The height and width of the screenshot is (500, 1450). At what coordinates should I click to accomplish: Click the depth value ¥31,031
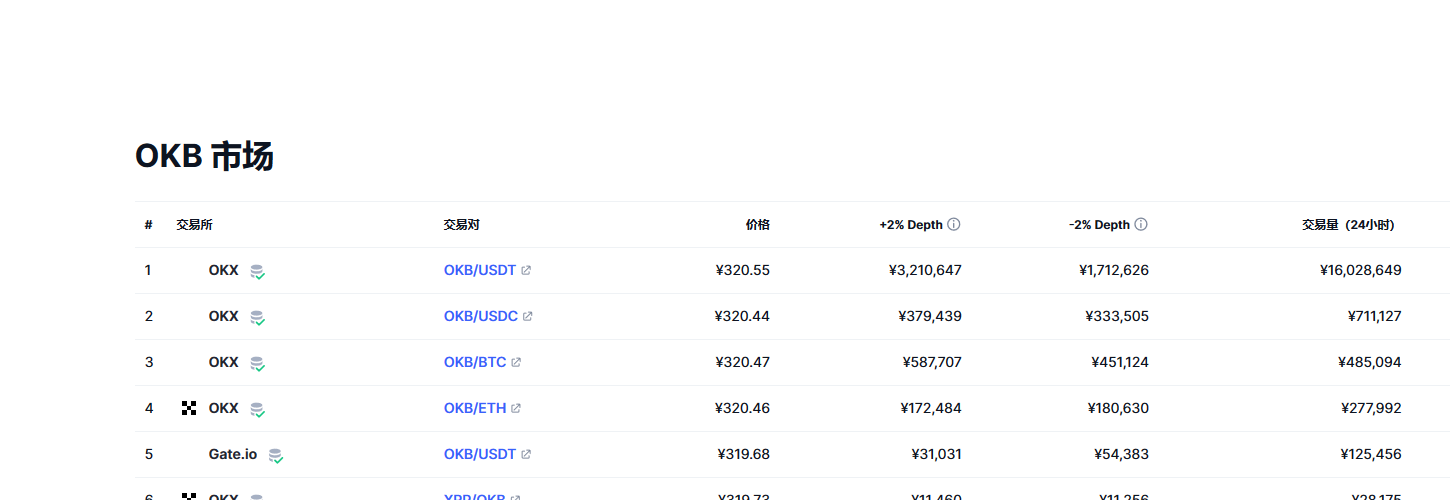(936, 454)
